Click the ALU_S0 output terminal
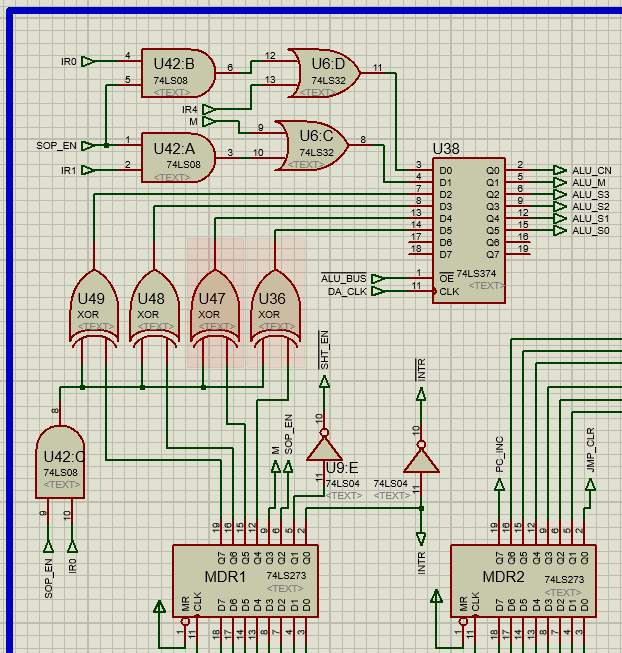 click(x=560, y=231)
